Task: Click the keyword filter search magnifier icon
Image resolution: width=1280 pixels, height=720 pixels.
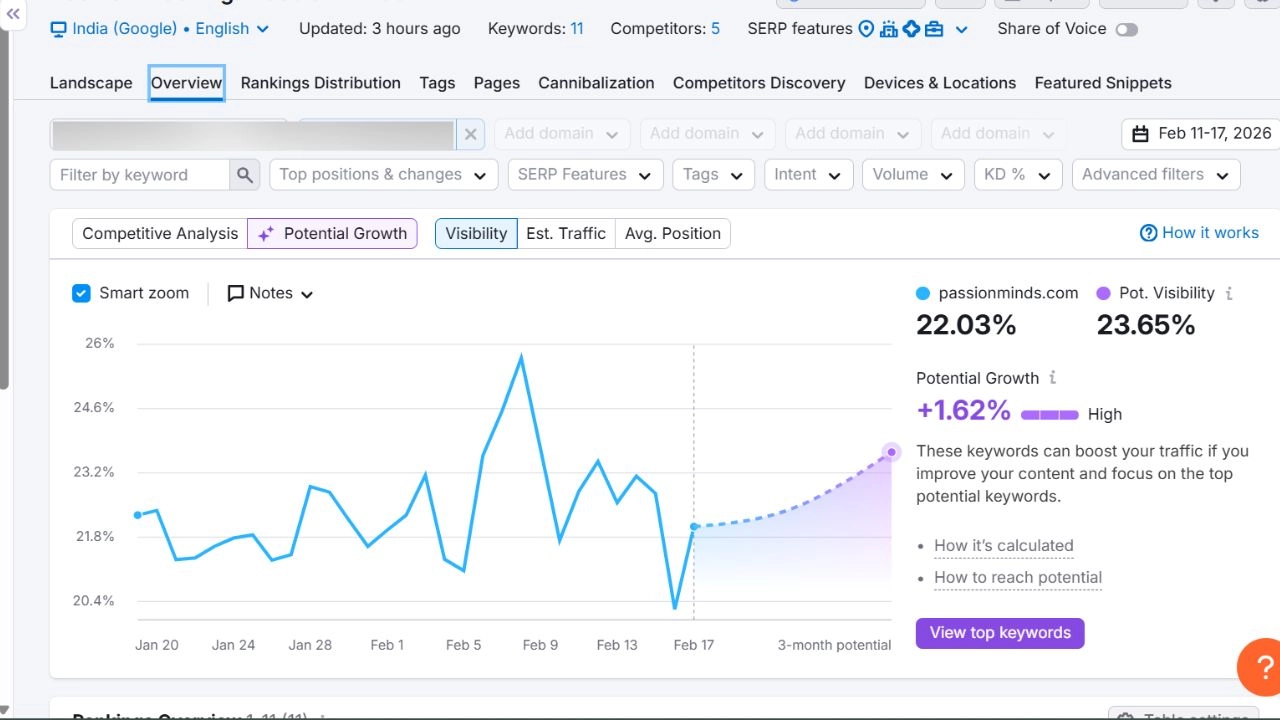Action: (x=245, y=175)
